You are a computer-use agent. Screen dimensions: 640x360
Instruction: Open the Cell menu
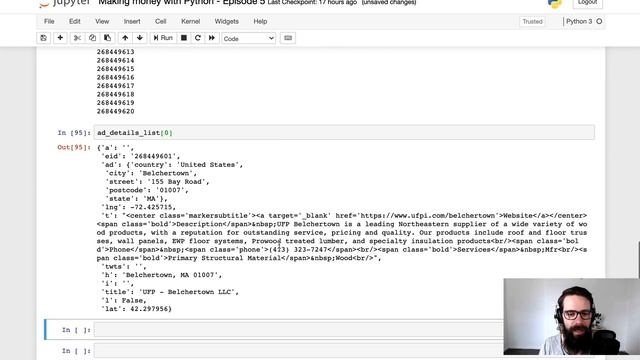(x=160, y=21)
